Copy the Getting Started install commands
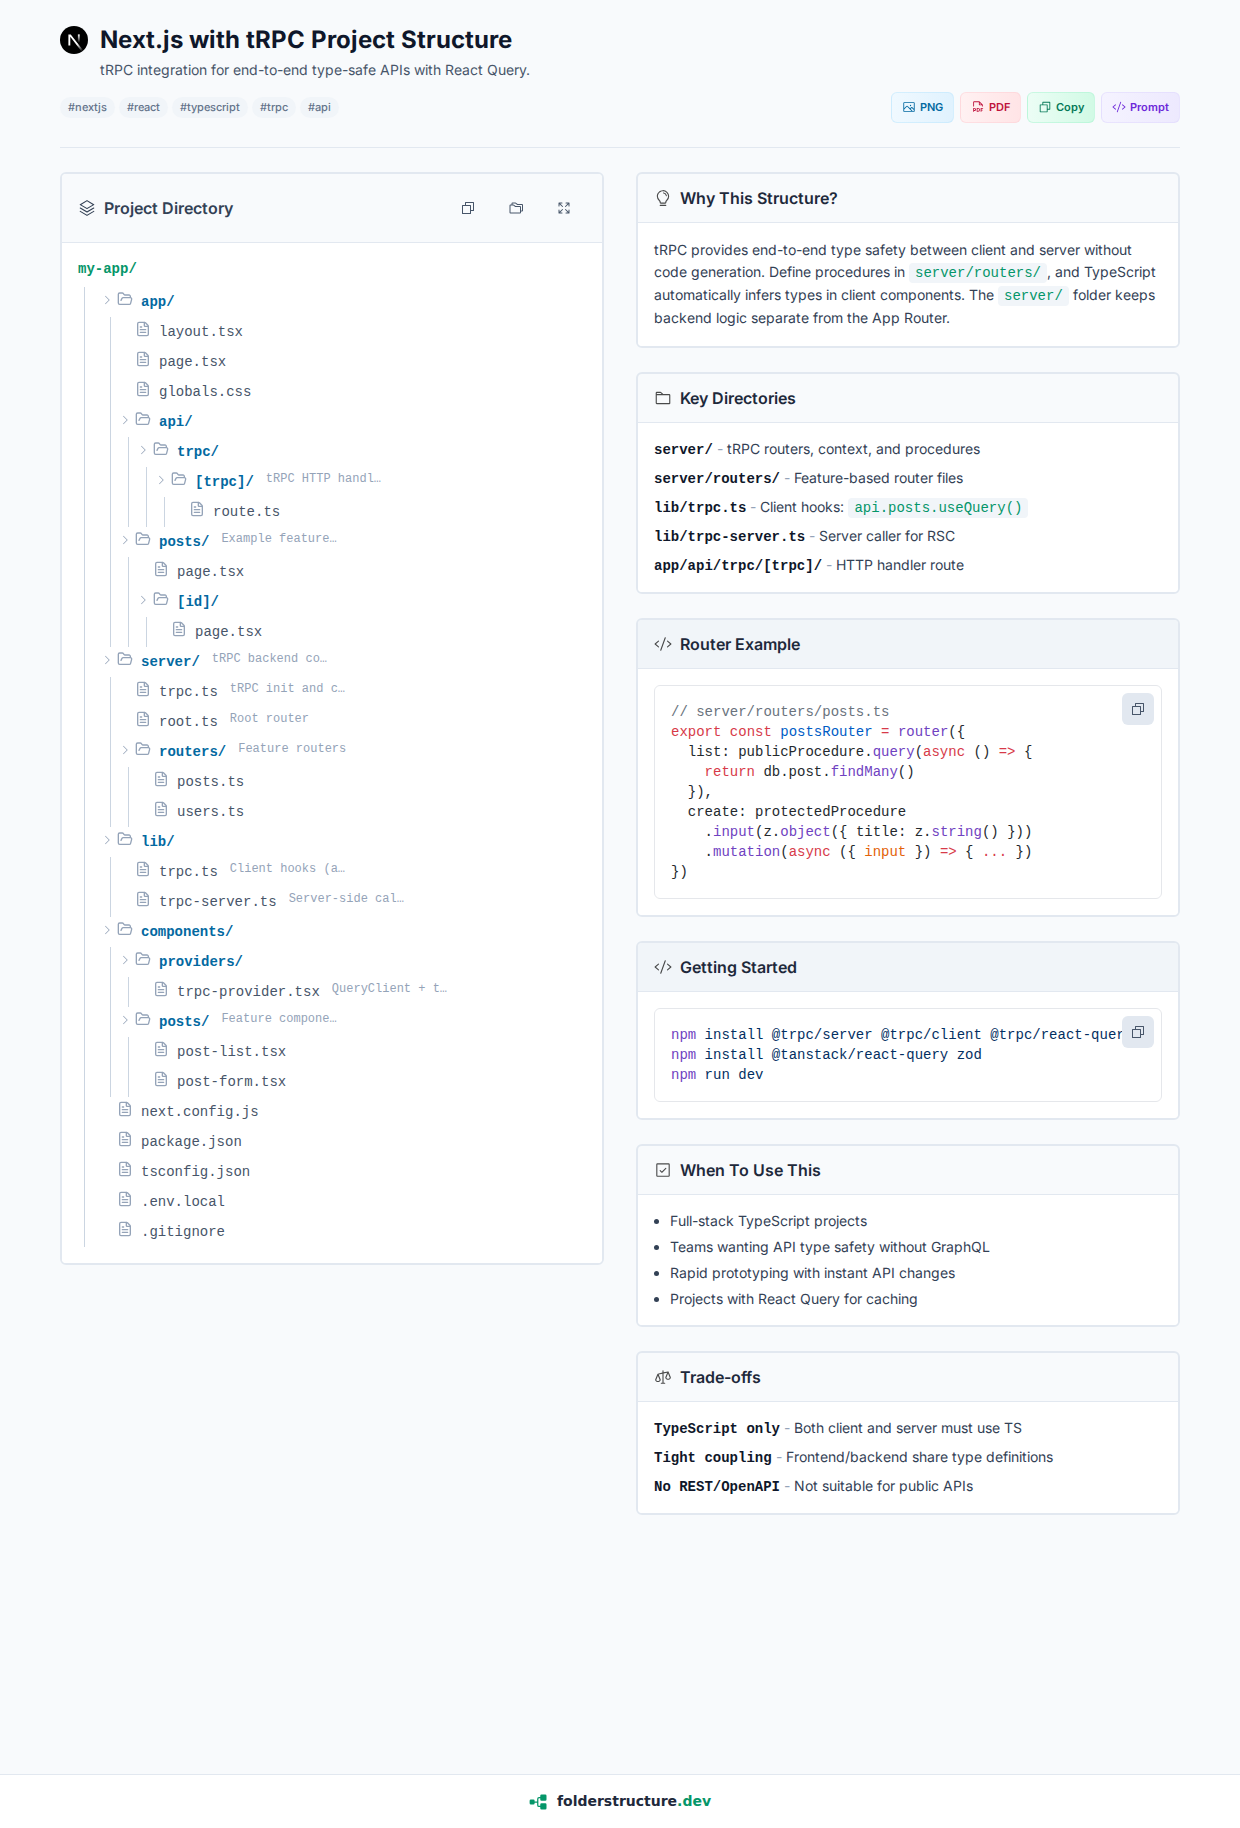Viewport: 1240px width, 1828px height. pos(1137,1032)
